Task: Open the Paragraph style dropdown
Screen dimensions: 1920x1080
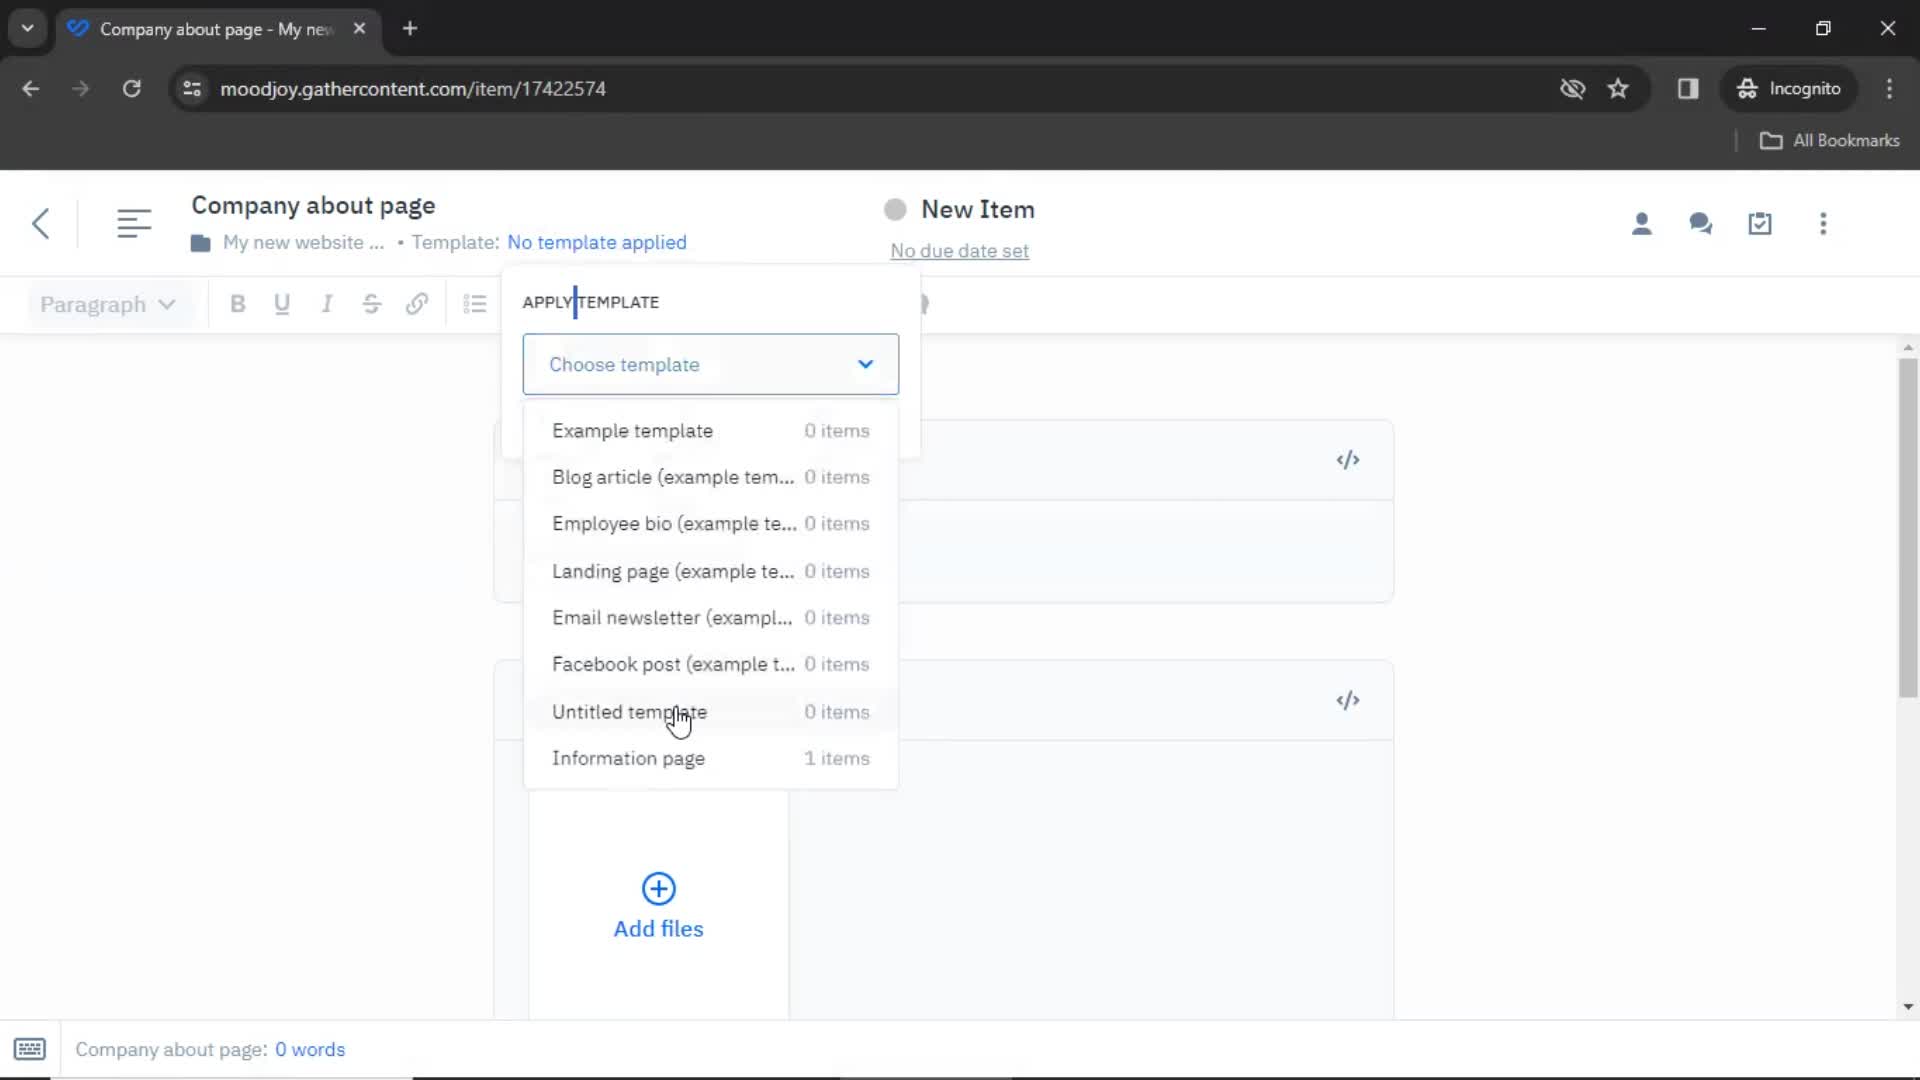Action: (x=105, y=305)
